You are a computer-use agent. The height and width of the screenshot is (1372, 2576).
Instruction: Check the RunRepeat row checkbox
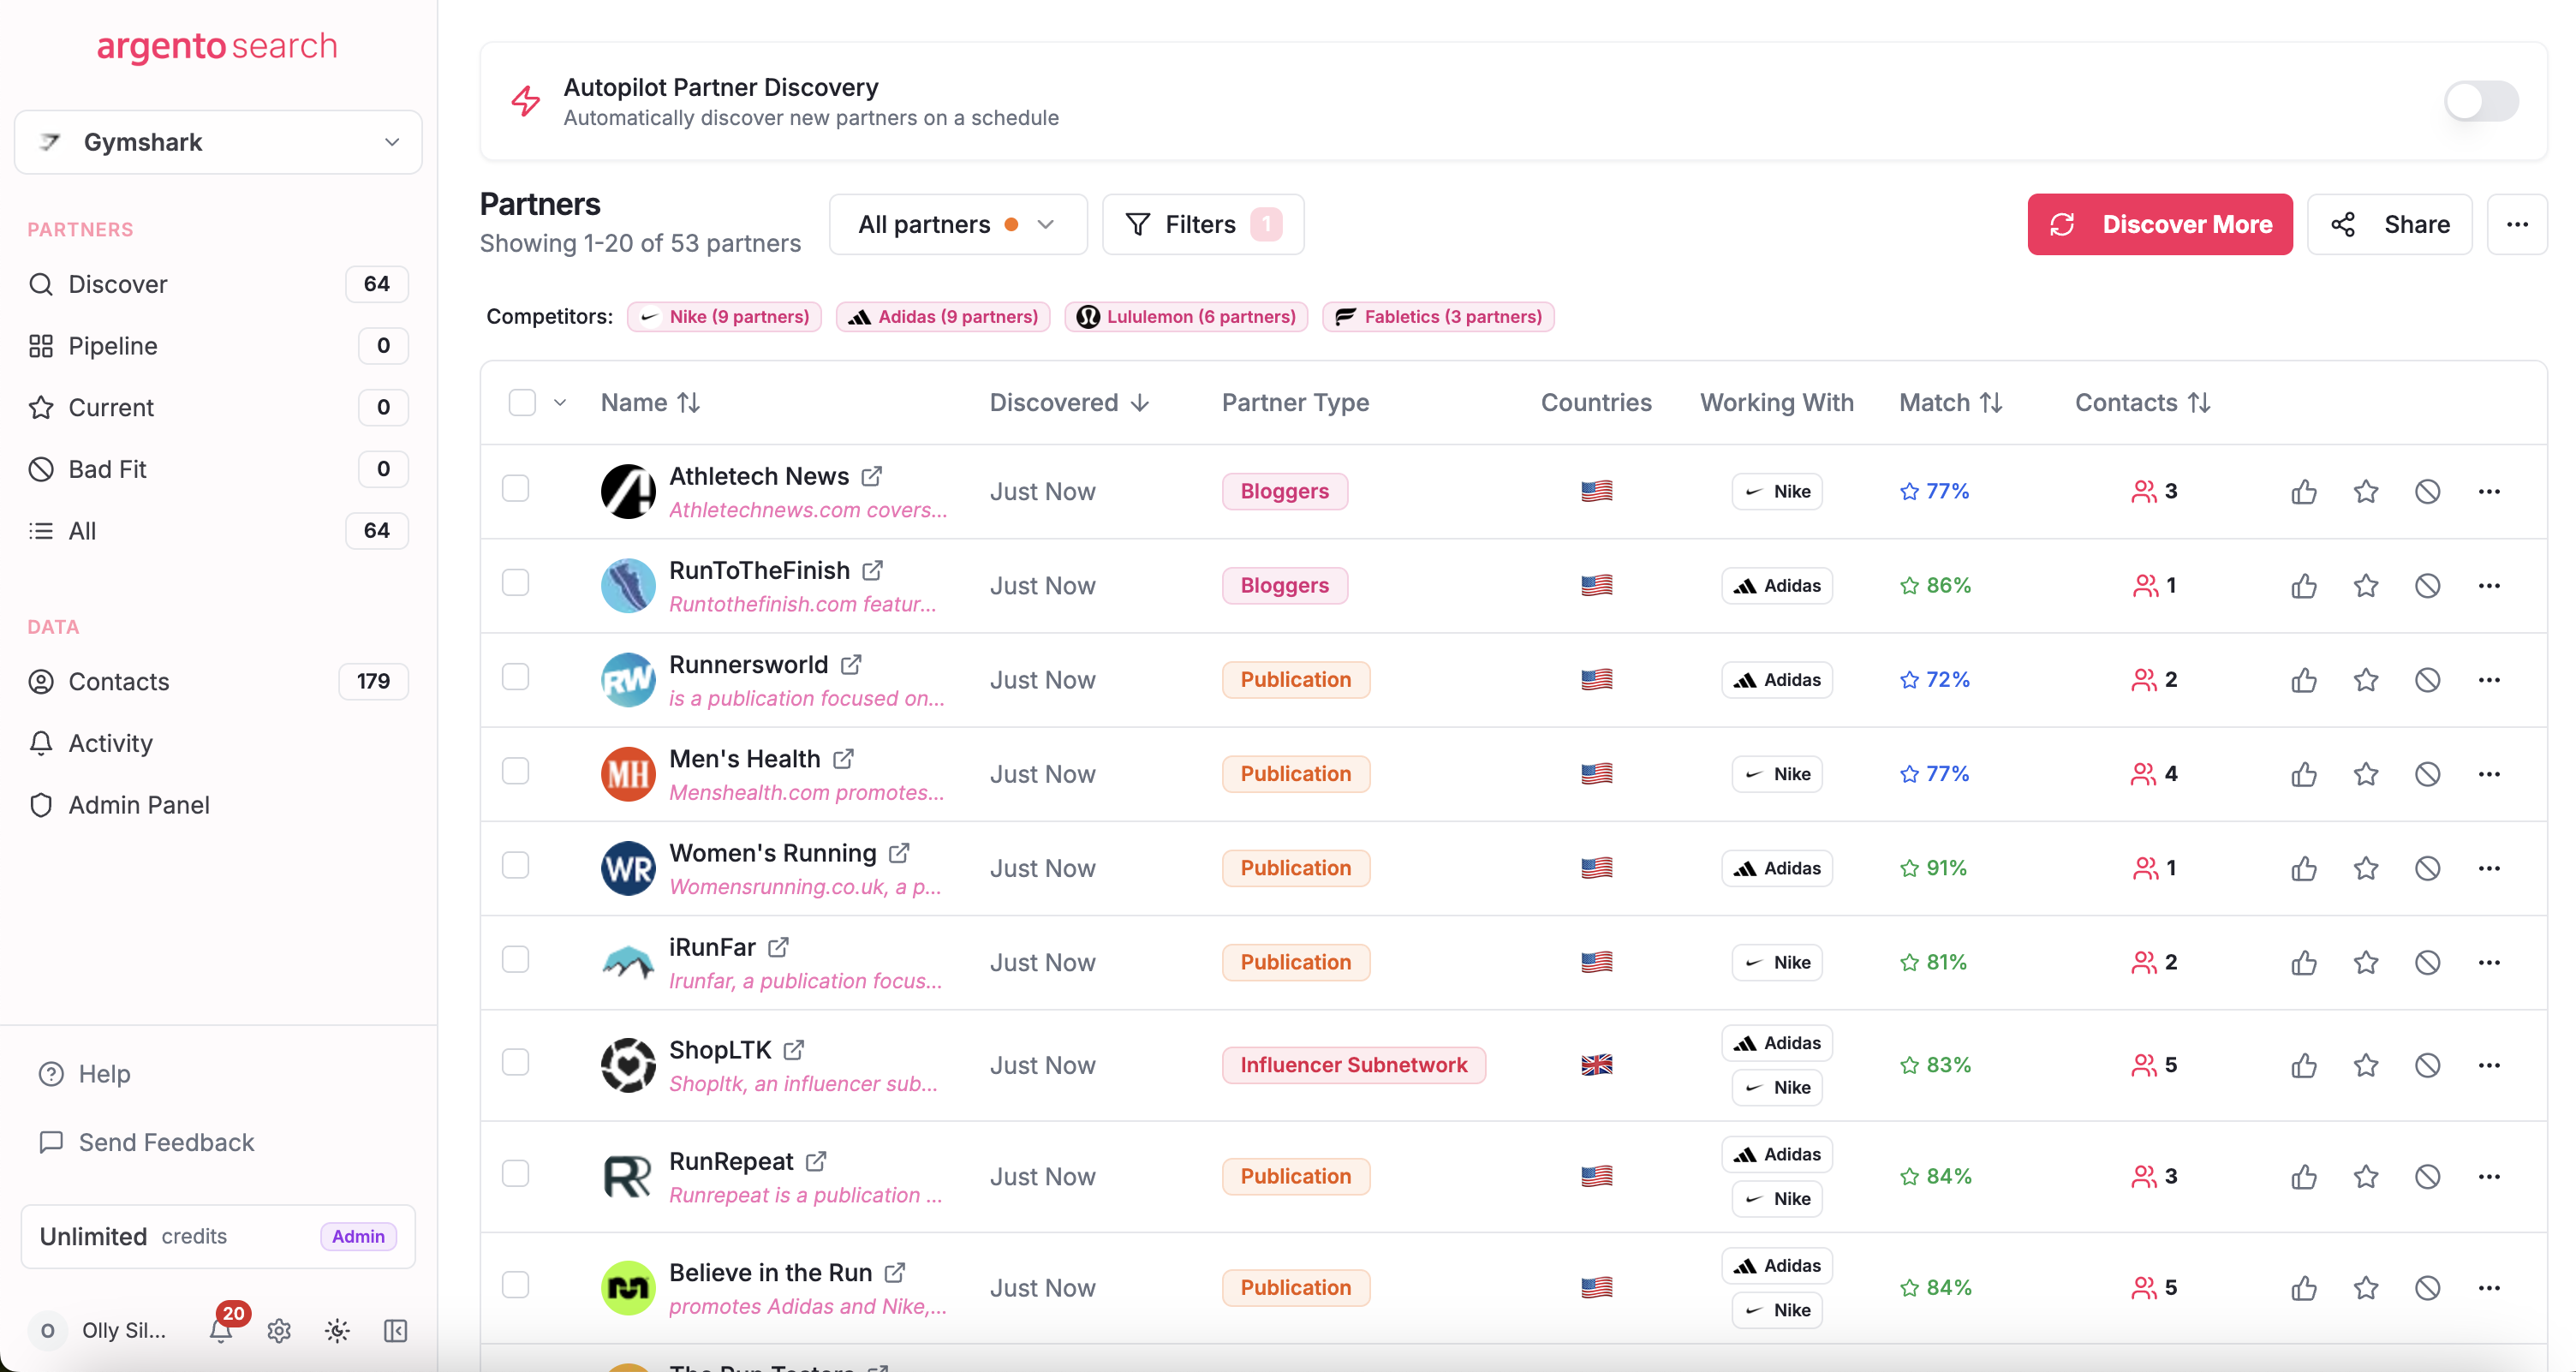tap(515, 1173)
